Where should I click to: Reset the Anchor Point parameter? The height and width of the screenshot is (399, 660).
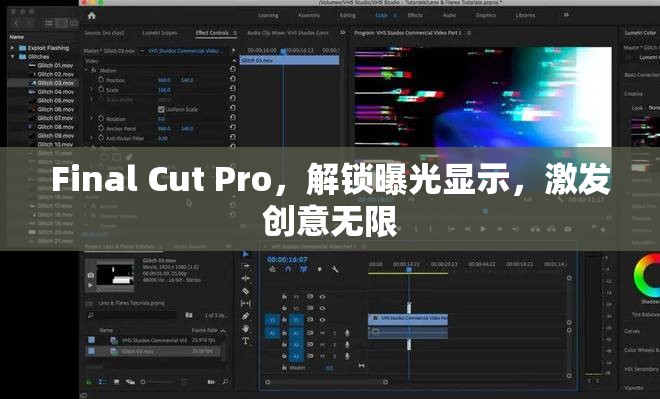point(233,128)
